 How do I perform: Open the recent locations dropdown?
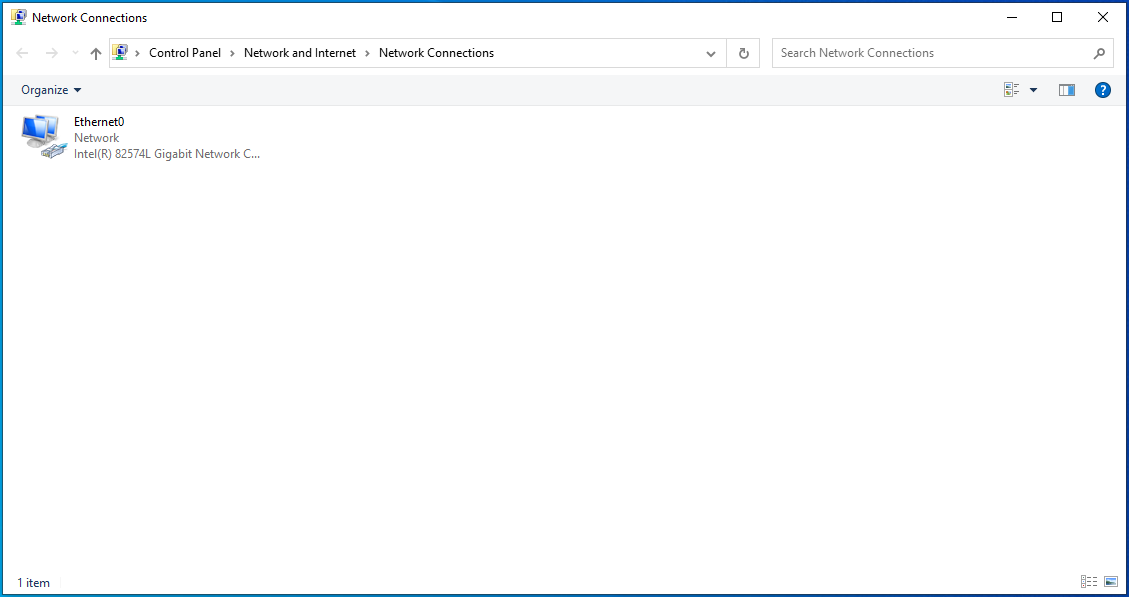[75, 54]
